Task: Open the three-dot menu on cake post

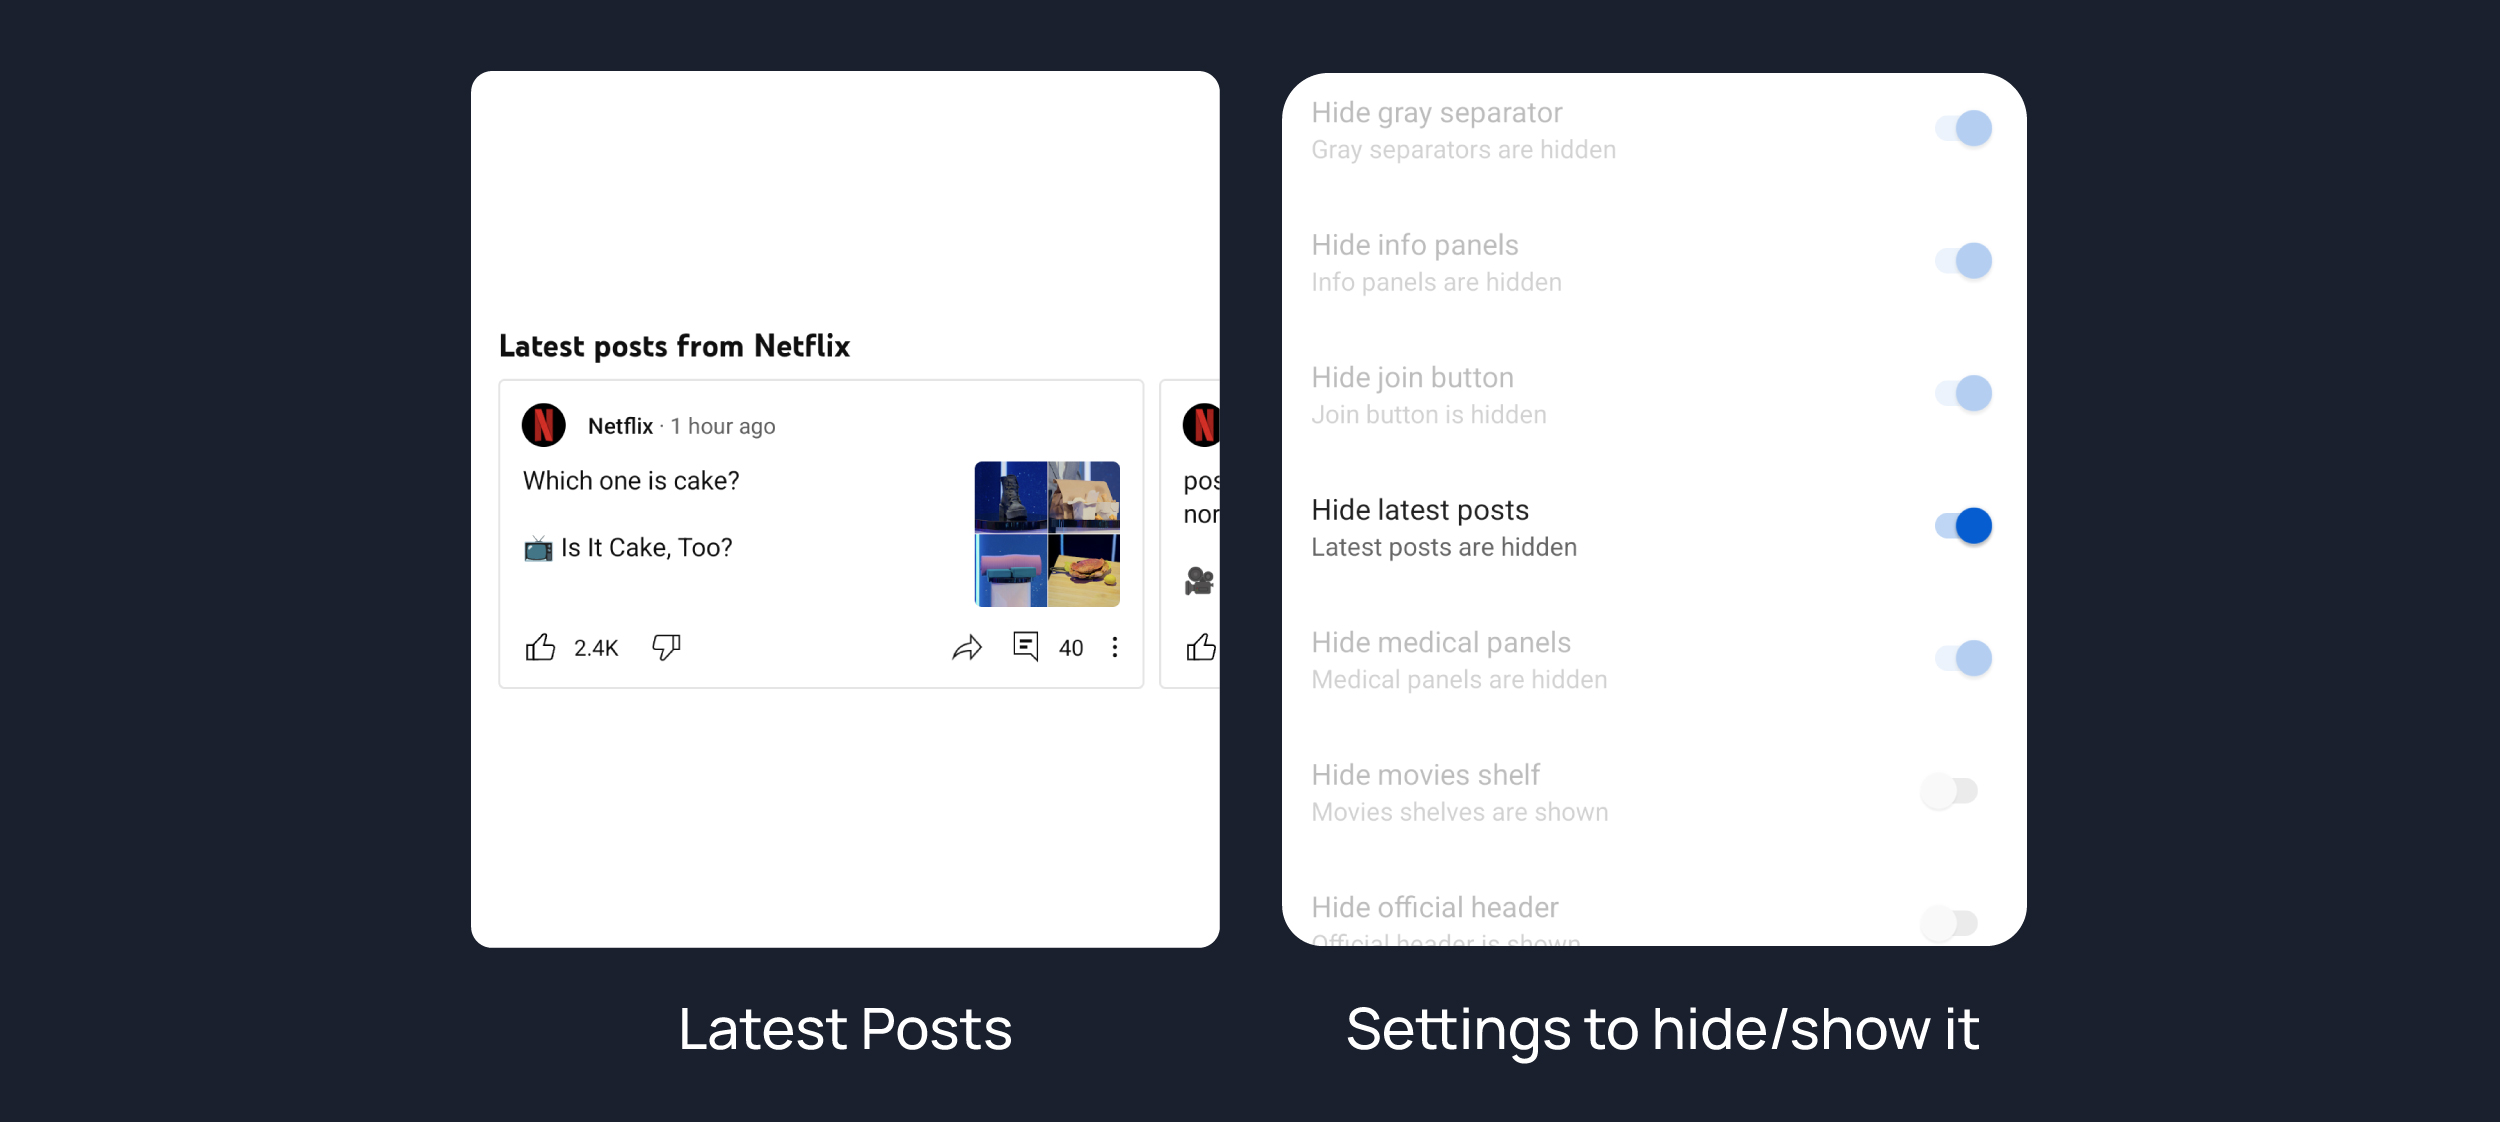Action: pos(1115,647)
